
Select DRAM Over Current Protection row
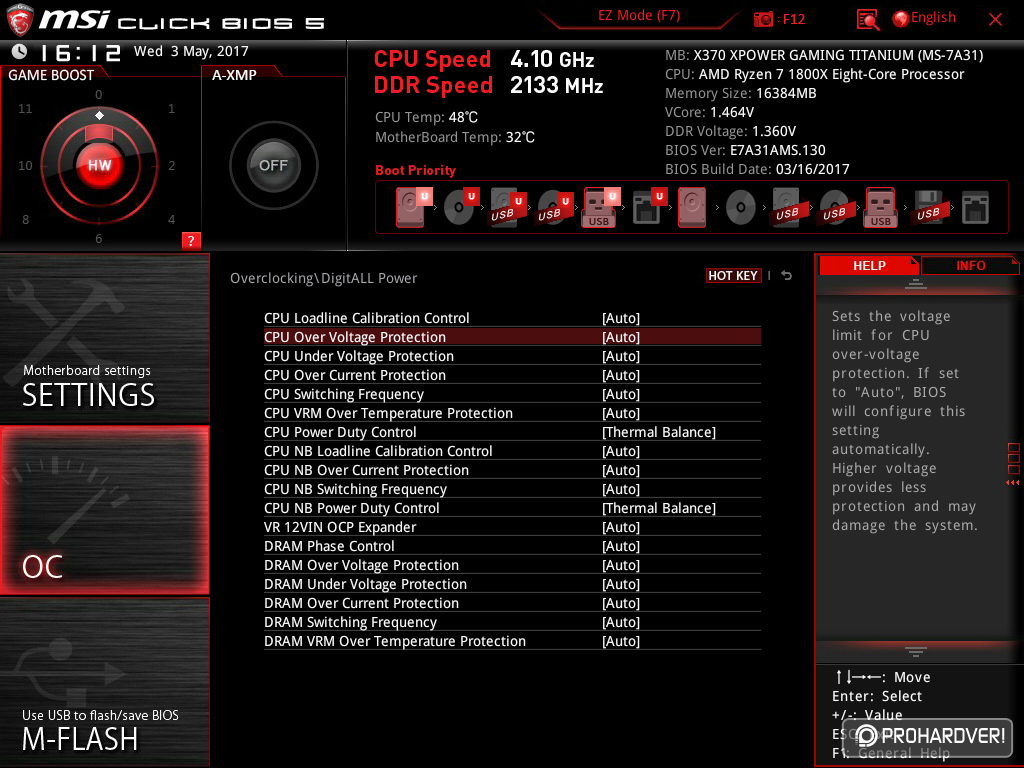512,603
